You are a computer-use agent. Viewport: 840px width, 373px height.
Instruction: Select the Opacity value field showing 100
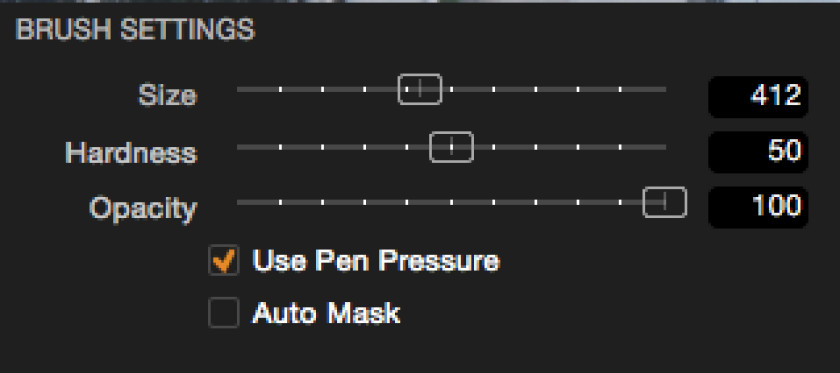758,207
